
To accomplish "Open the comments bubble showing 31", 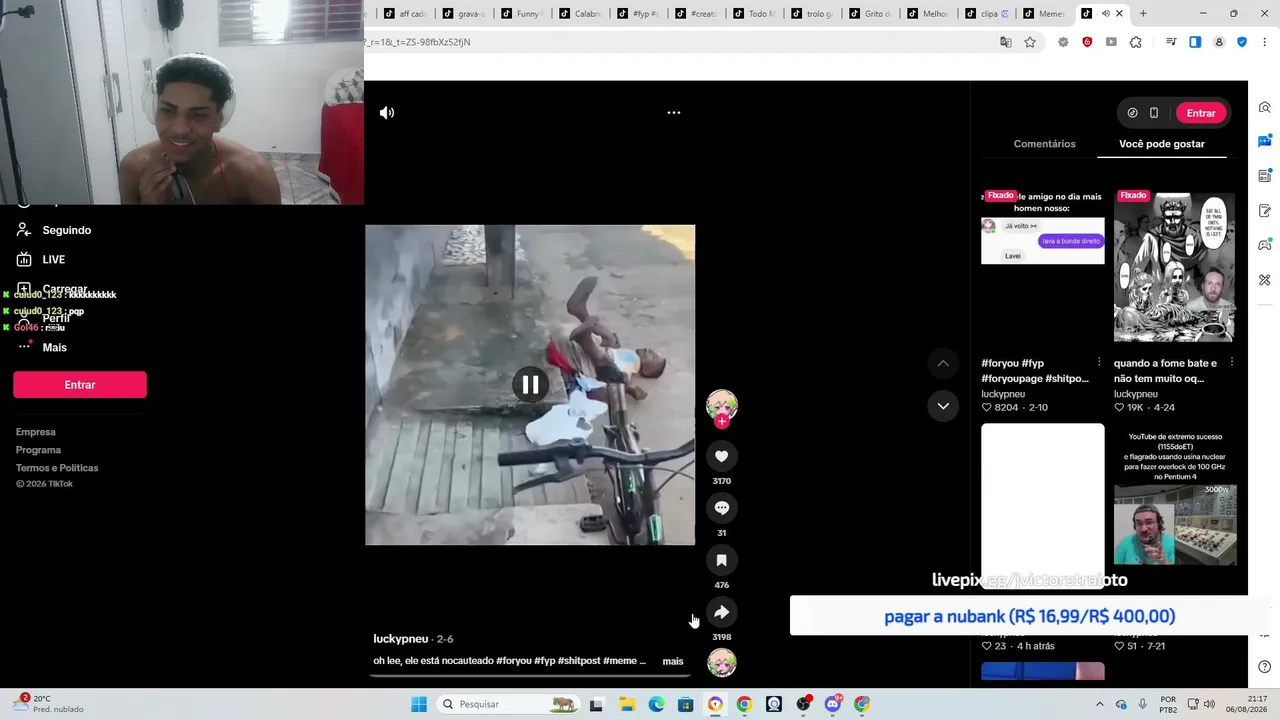I will (721, 508).
